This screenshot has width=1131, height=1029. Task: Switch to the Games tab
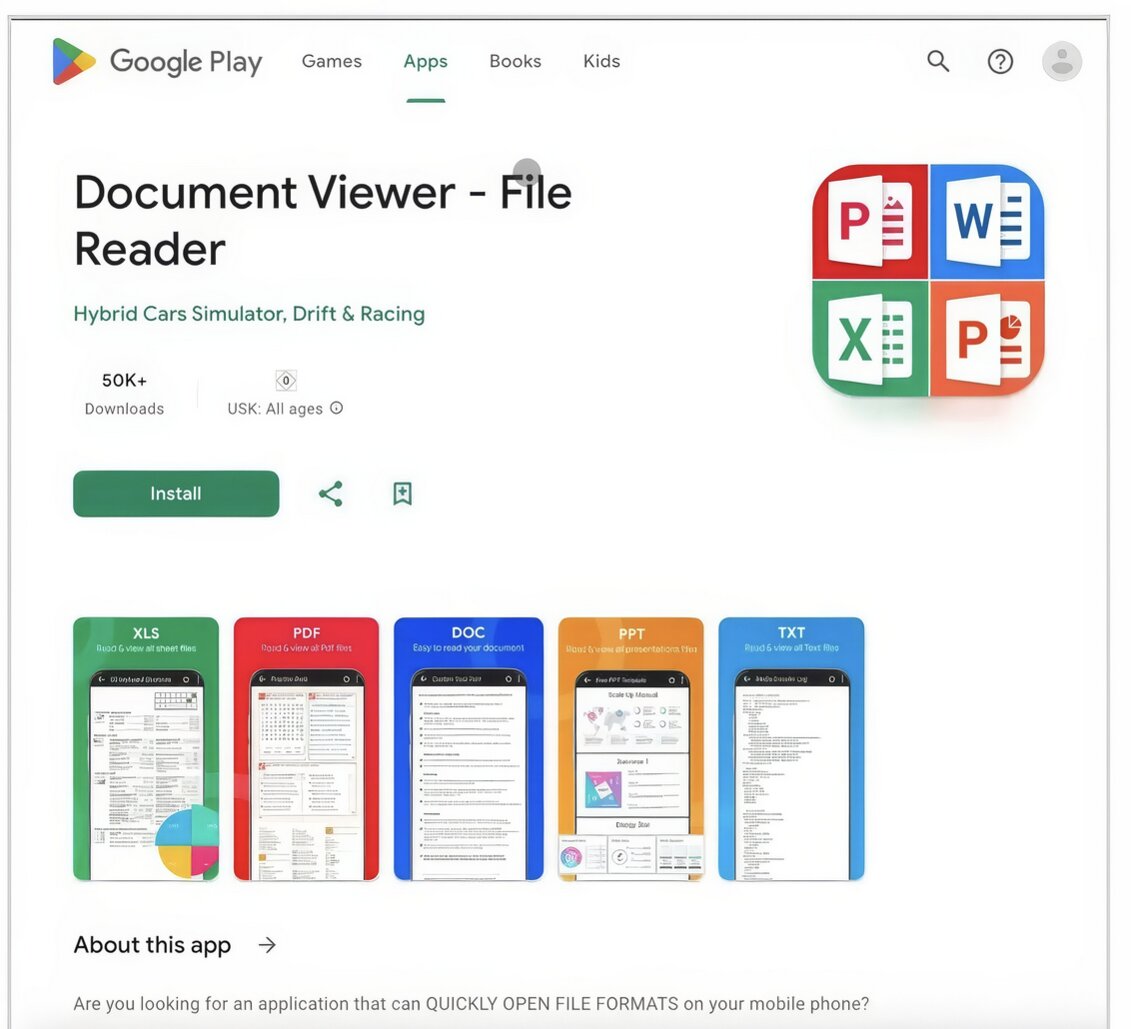click(331, 62)
